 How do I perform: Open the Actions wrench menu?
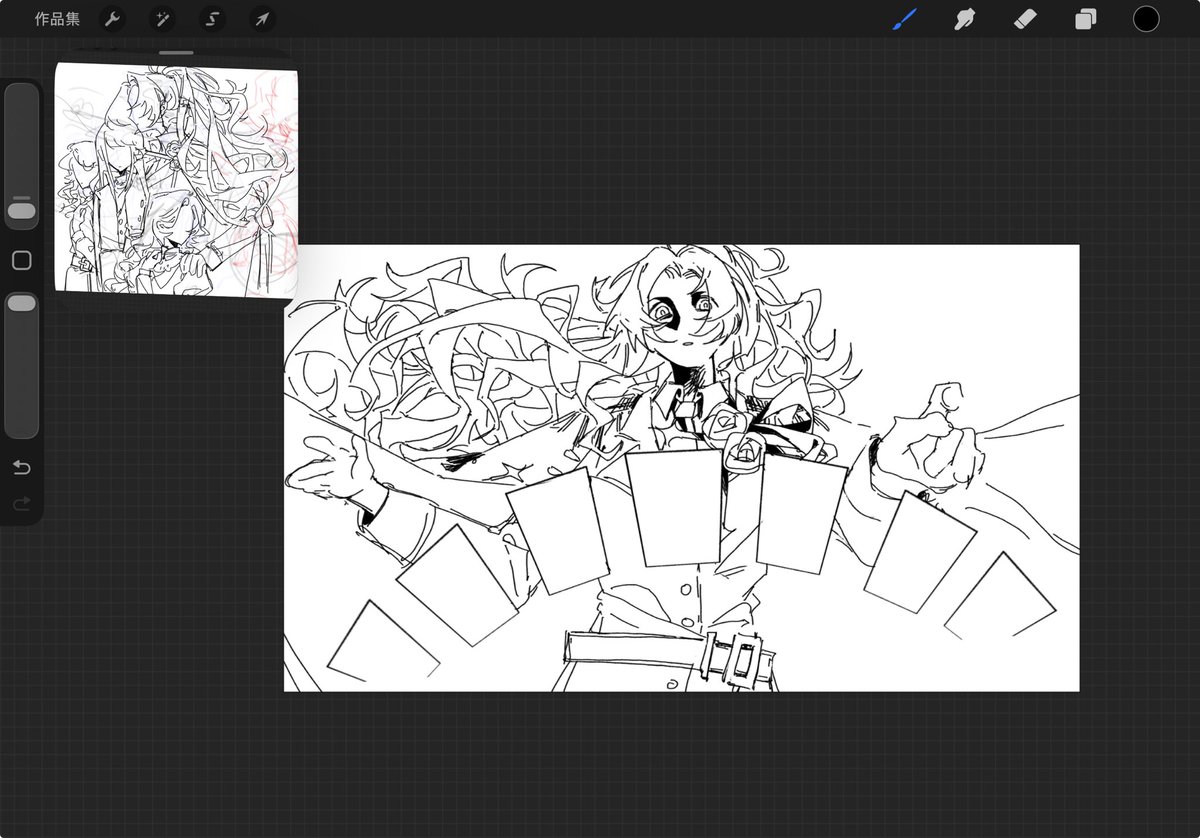tap(112, 19)
